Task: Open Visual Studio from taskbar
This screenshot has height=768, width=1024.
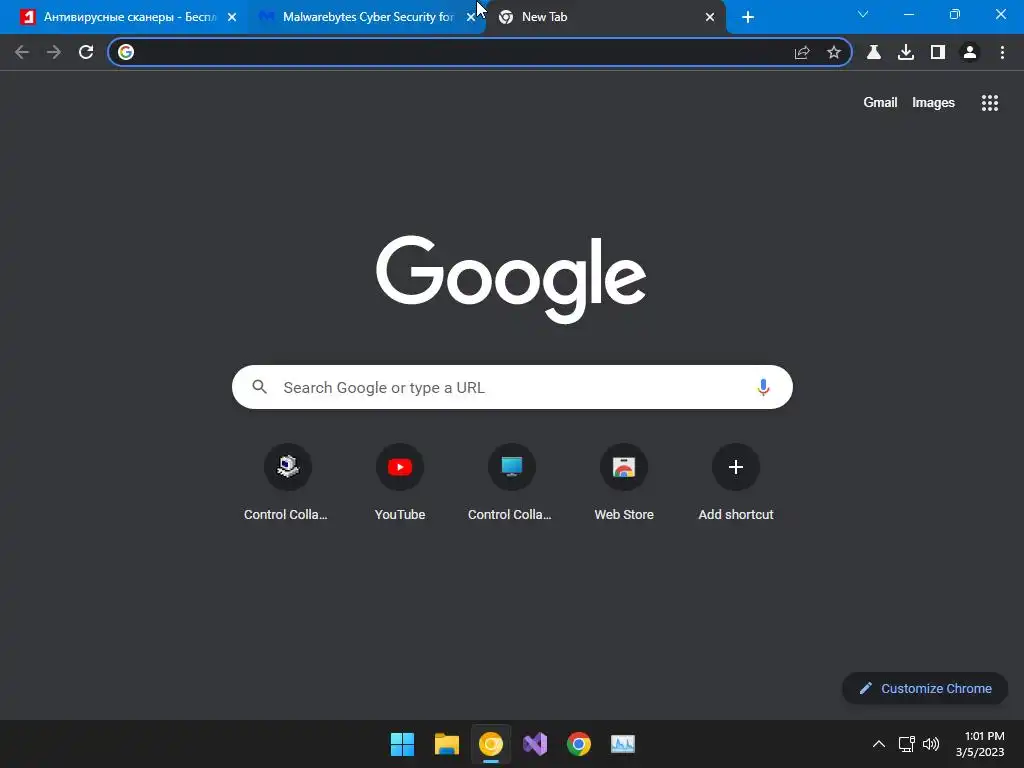Action: (x=535, y=744)
